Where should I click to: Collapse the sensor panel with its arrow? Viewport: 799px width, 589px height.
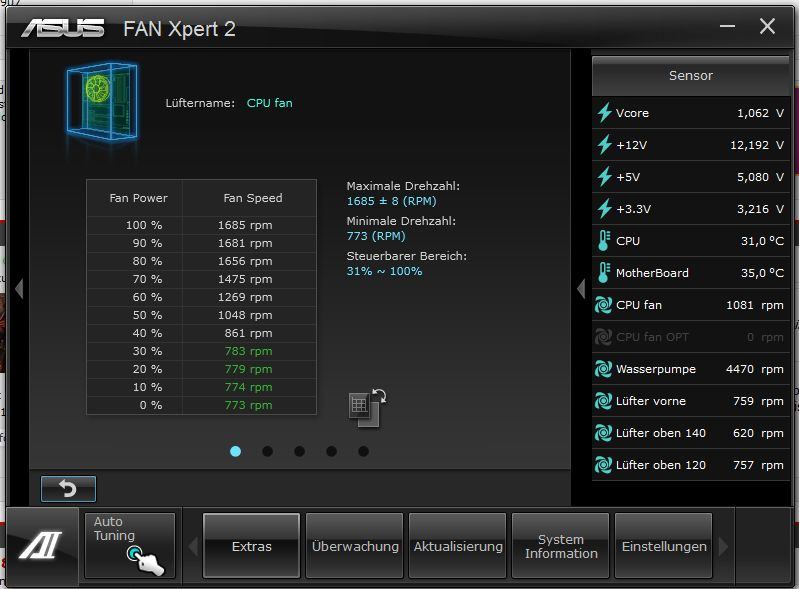(x=581, y=289)
